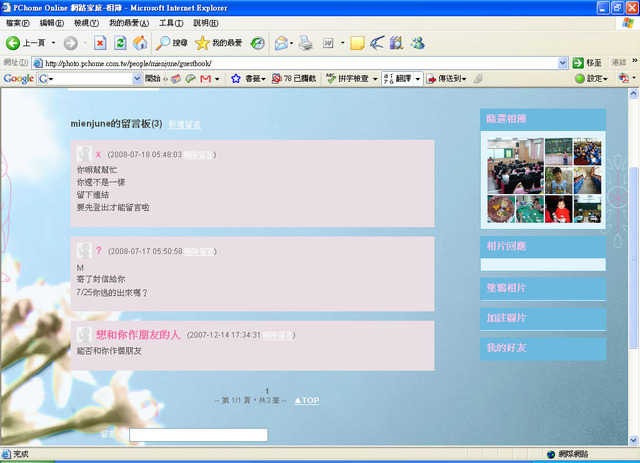
Task: Expand the address bar URL dropdown
Action: 563,62
